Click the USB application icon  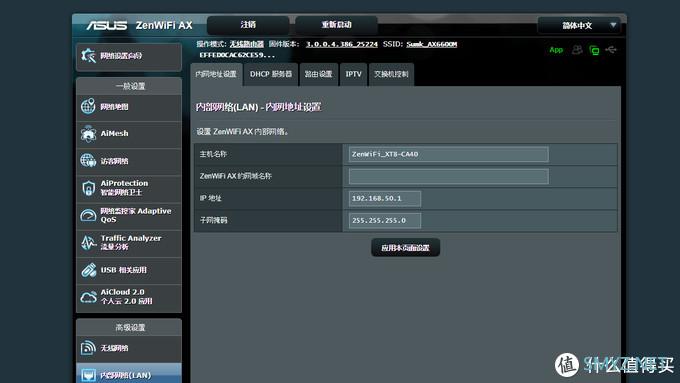click(88, 270)
